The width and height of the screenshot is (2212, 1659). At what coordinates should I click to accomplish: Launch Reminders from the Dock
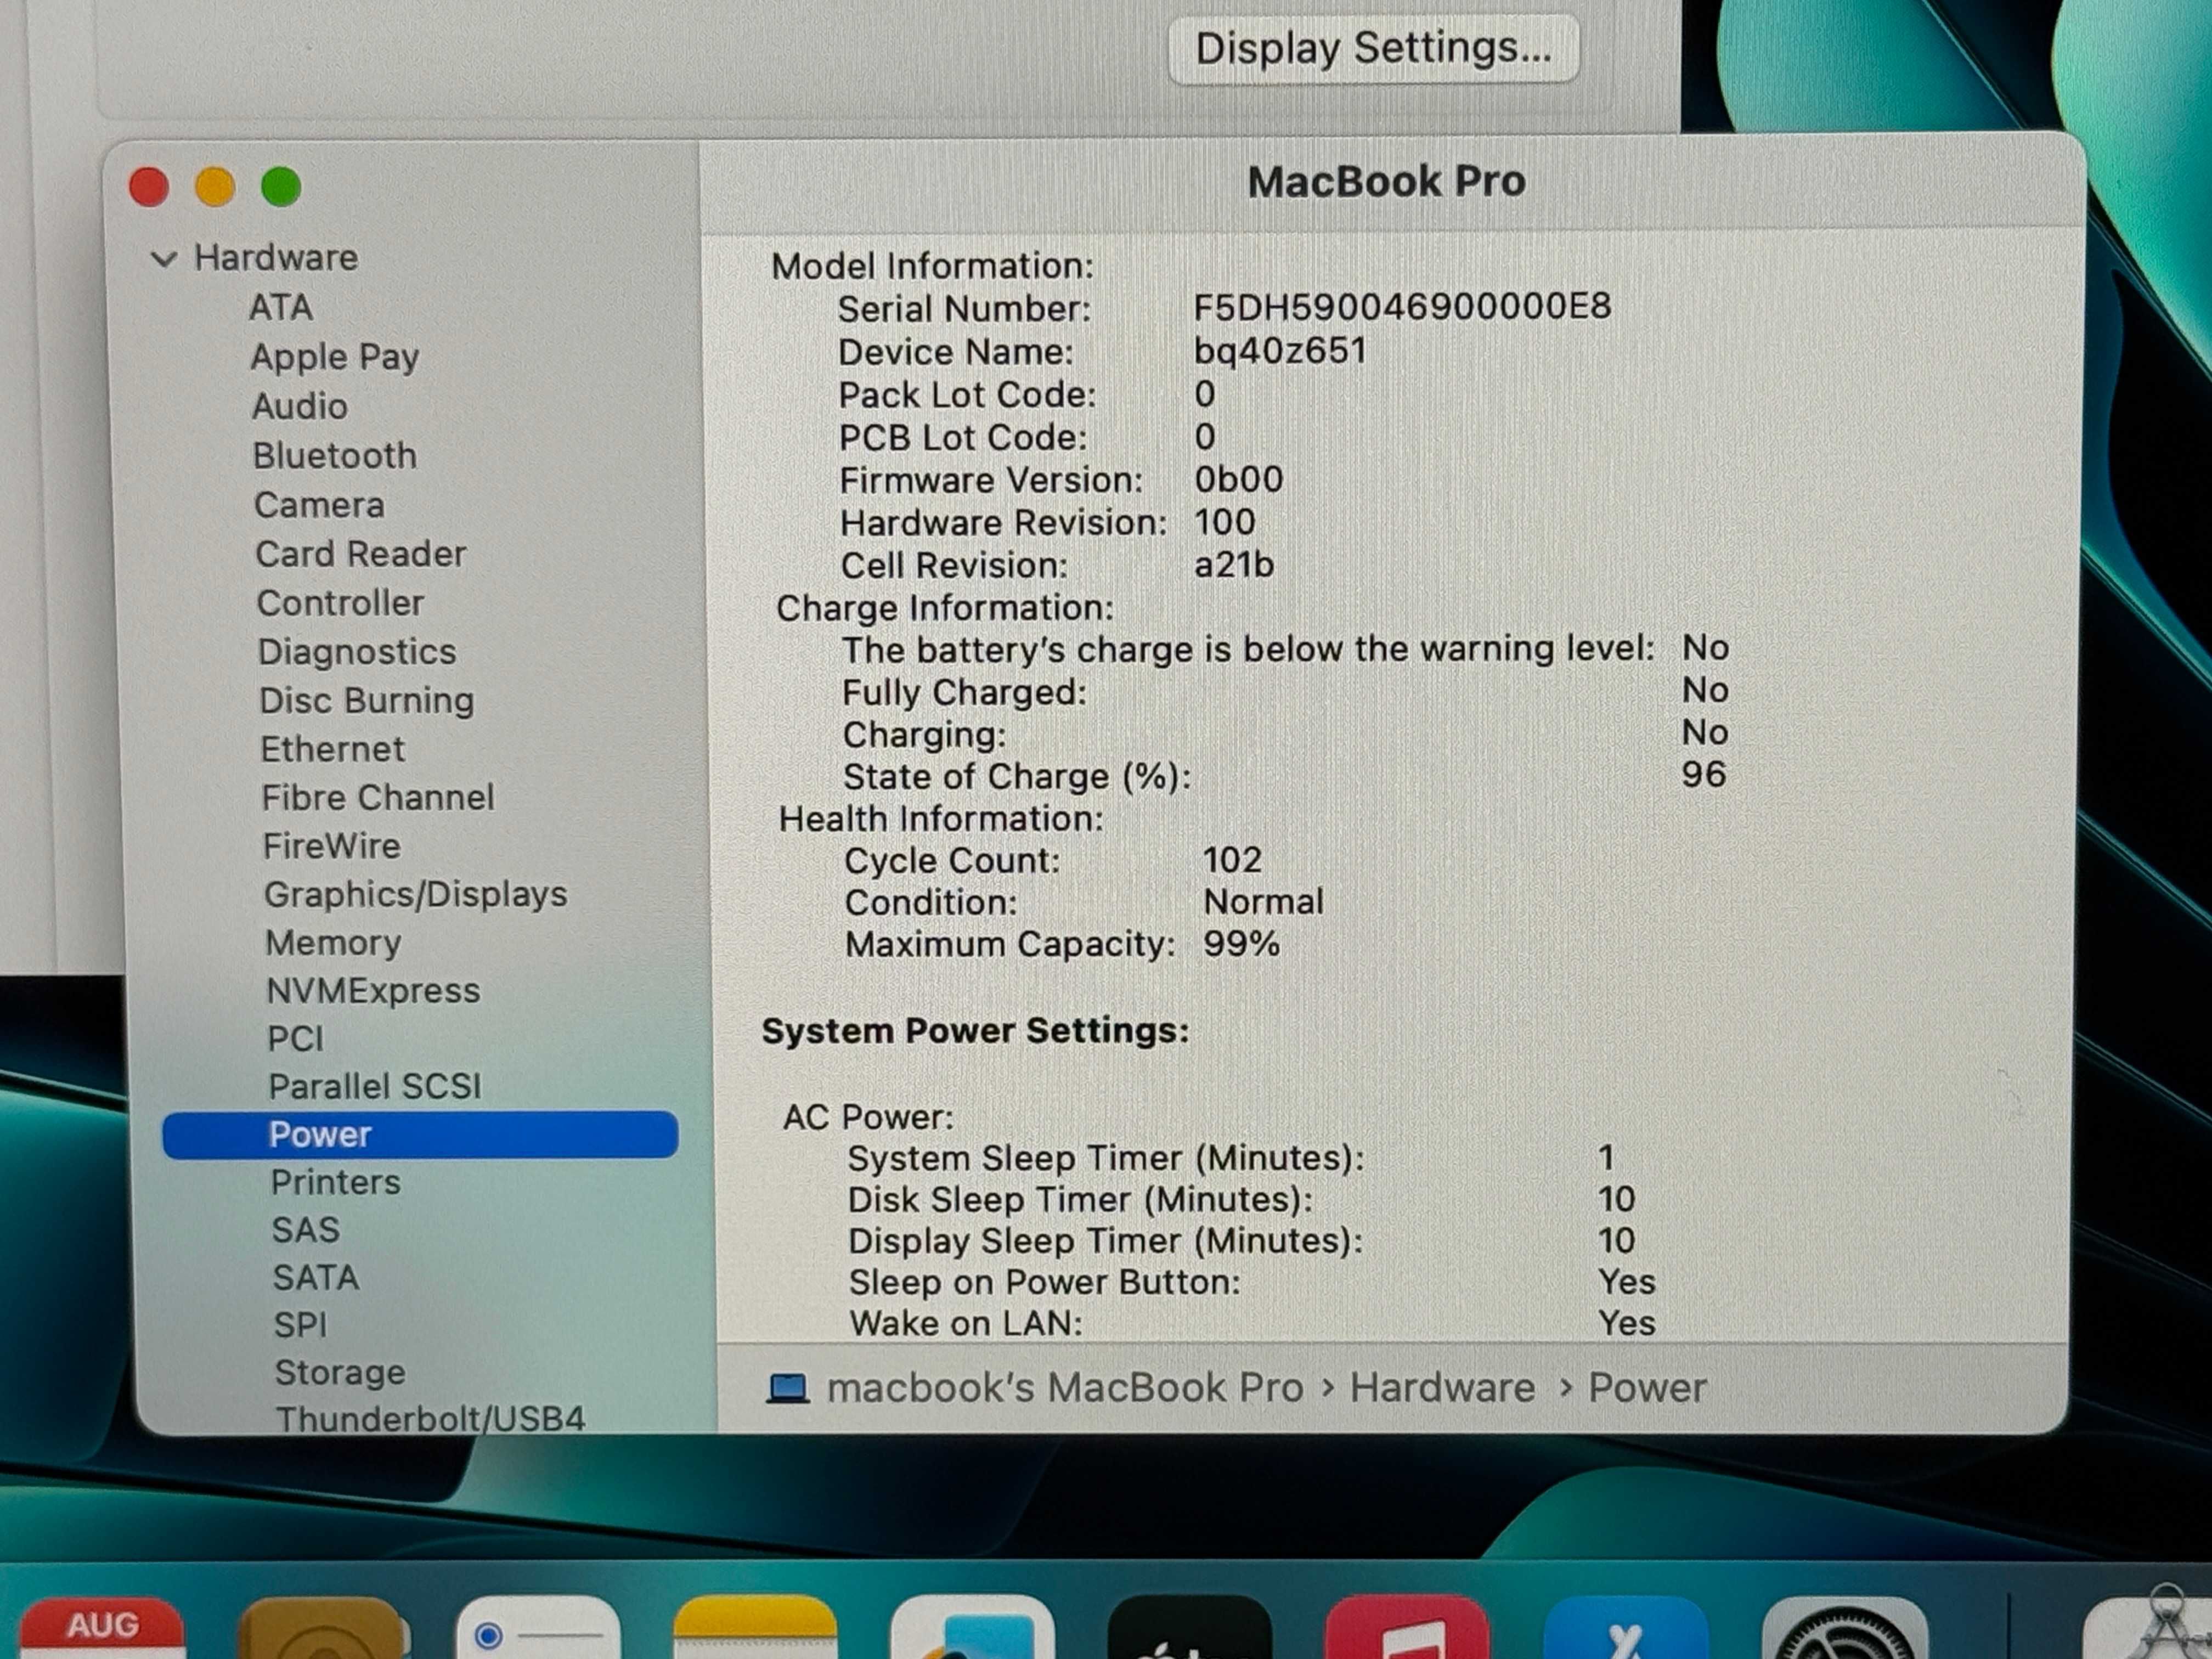[538, 1628]
